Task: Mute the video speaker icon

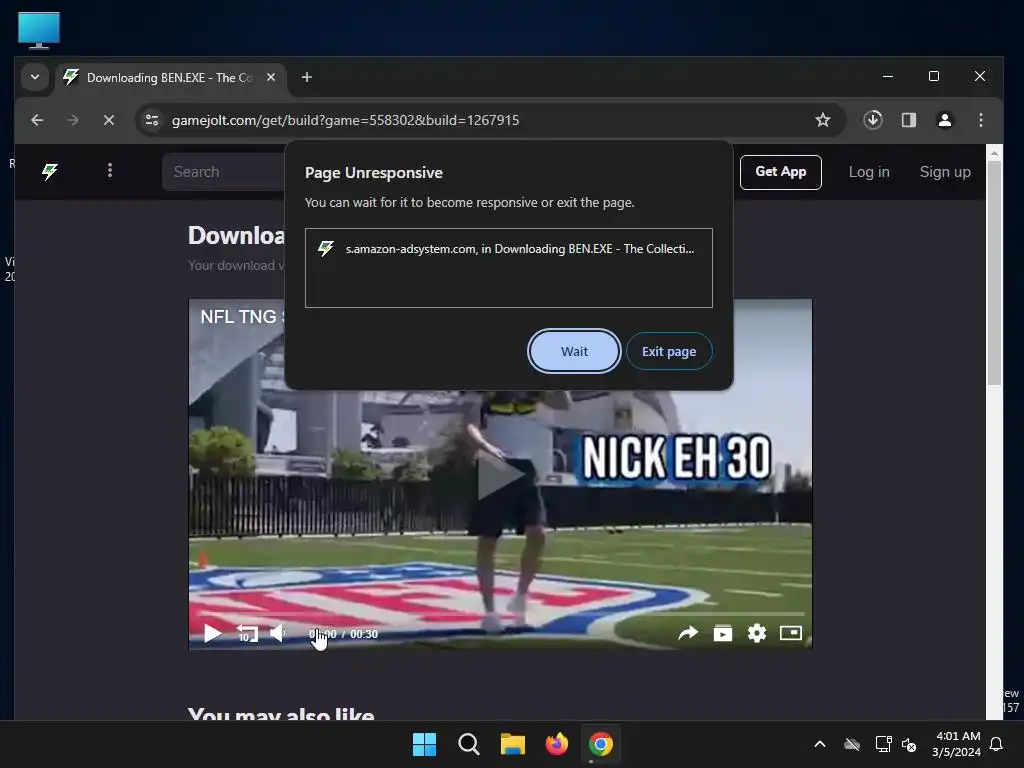Action: (x=278, y=633)
